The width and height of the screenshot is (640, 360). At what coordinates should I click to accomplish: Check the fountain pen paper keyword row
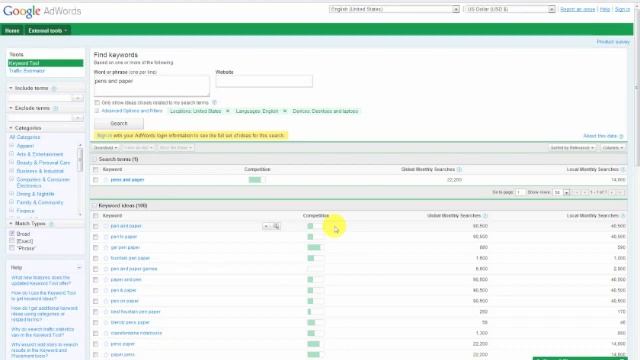point(96,258)
